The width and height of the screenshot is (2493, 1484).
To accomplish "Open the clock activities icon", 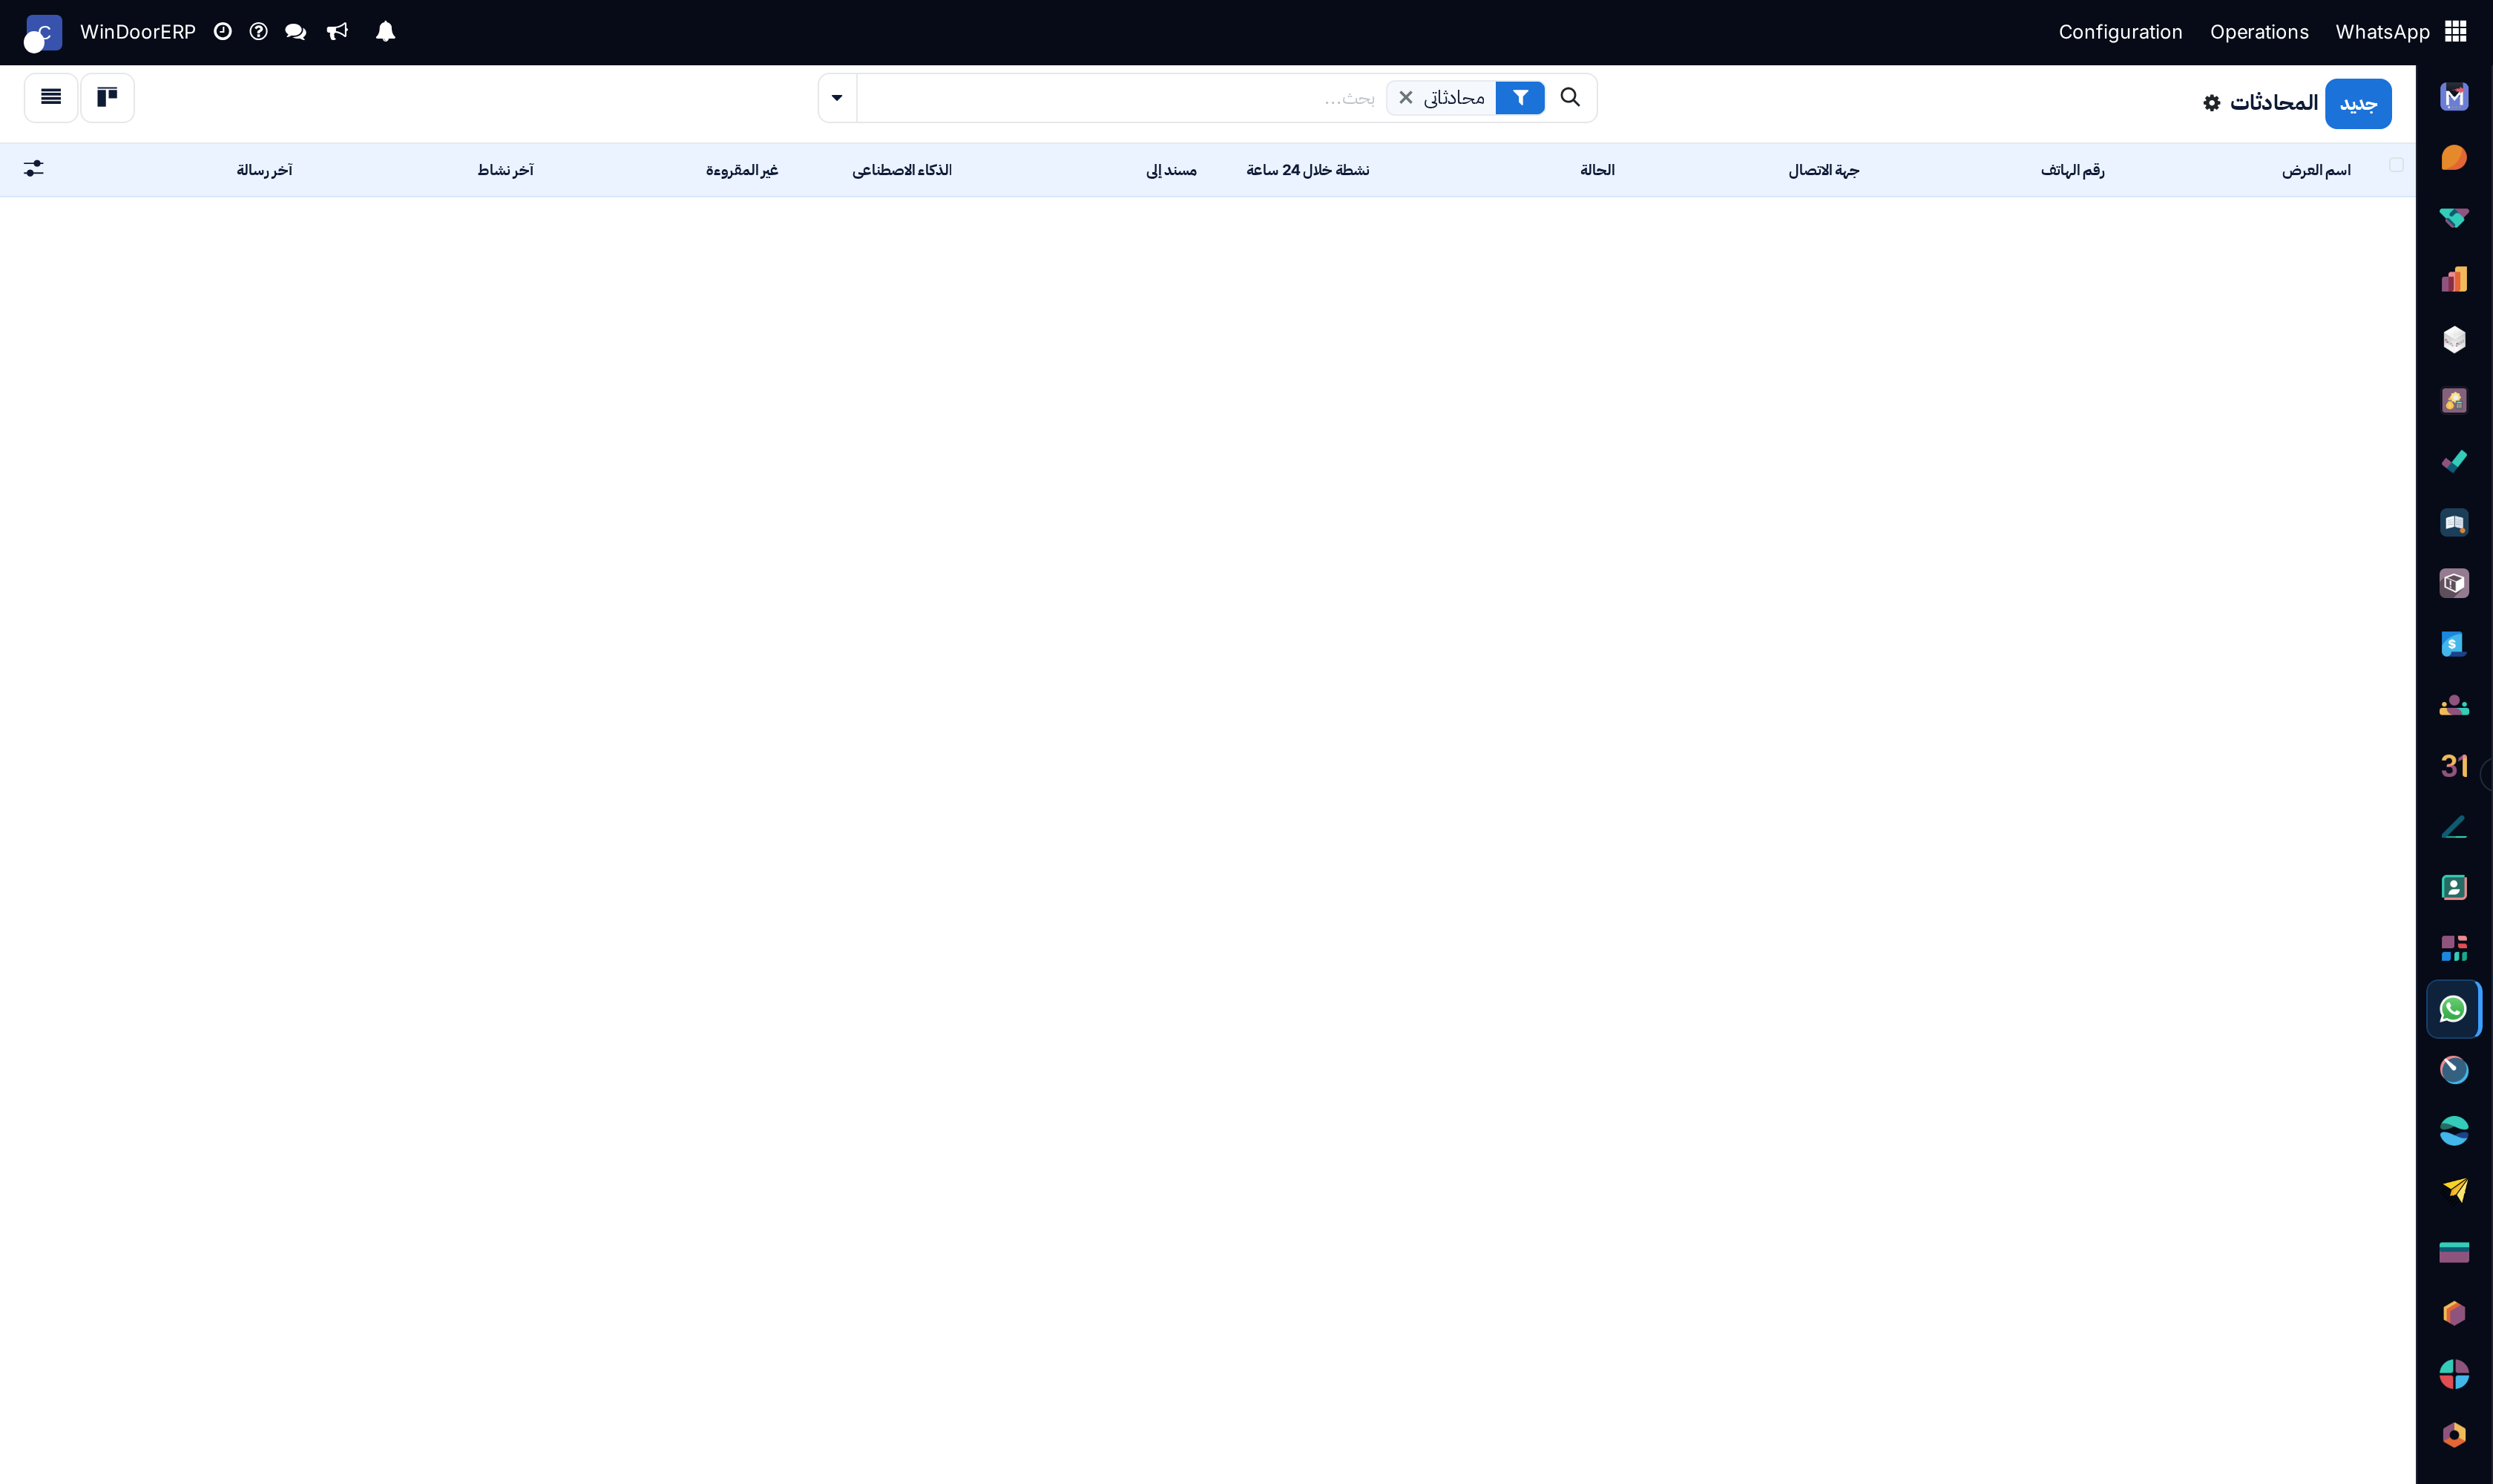I will (222, 32).
